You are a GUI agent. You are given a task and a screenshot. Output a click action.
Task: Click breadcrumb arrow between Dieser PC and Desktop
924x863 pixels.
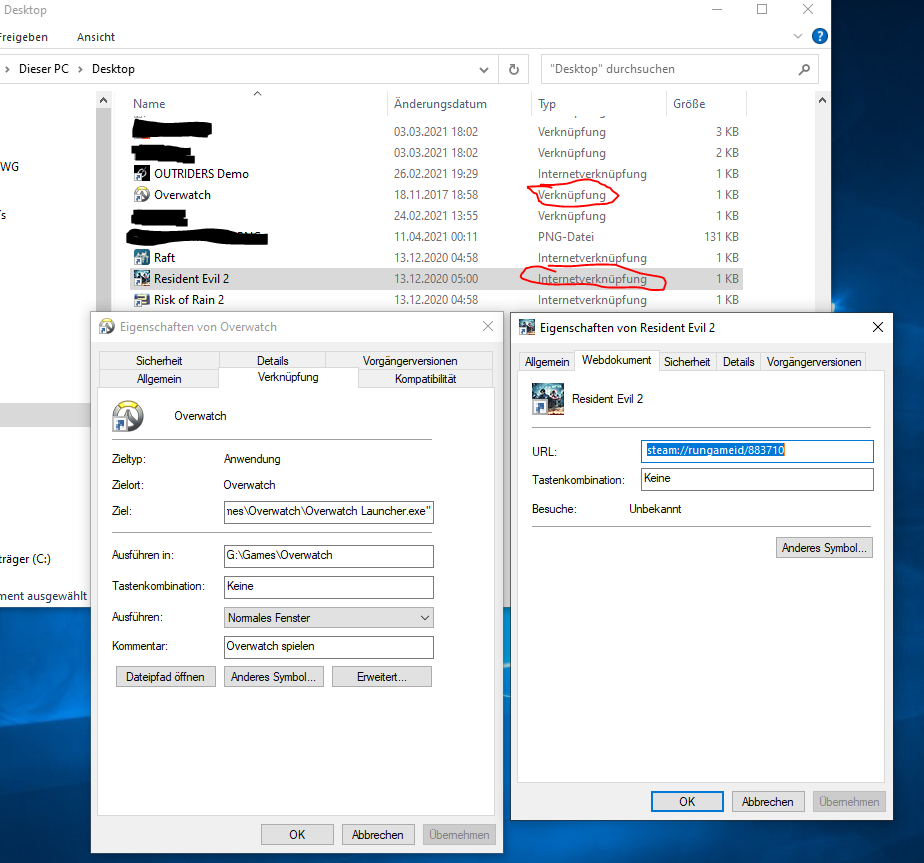click(80, 69)
